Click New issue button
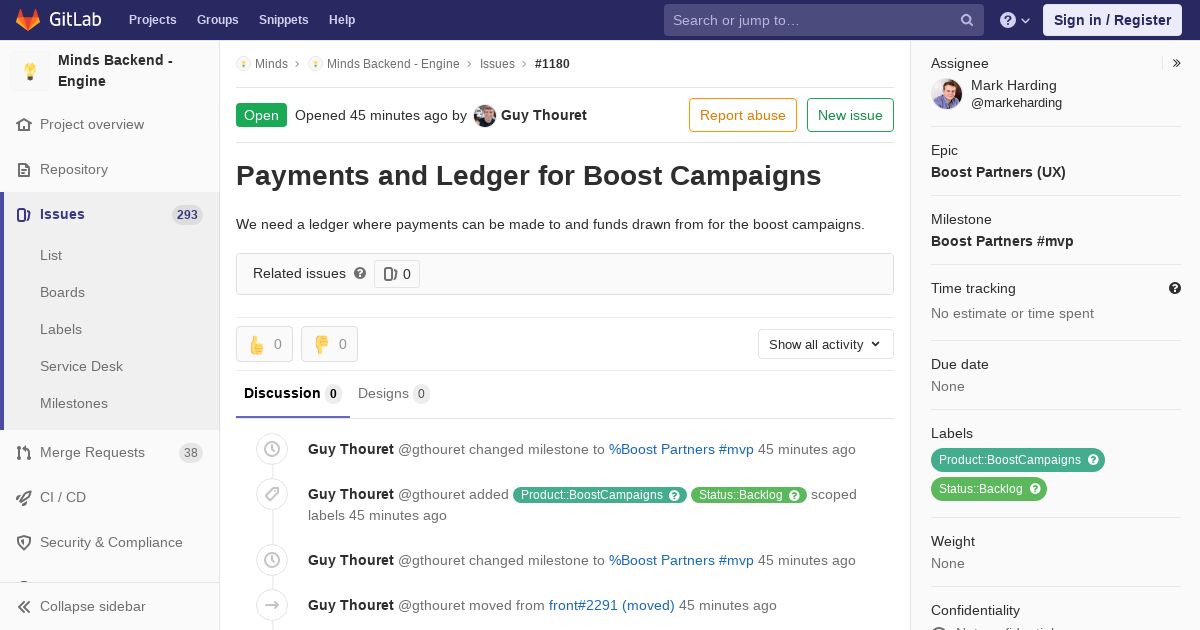Screen dimensions: 1200x630 (x=850, y=115)
